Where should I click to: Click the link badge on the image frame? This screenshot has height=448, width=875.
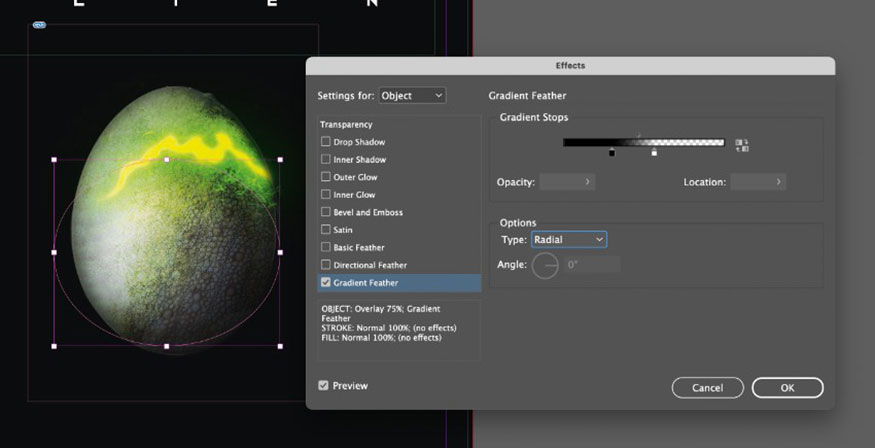(x=39, y=25)
